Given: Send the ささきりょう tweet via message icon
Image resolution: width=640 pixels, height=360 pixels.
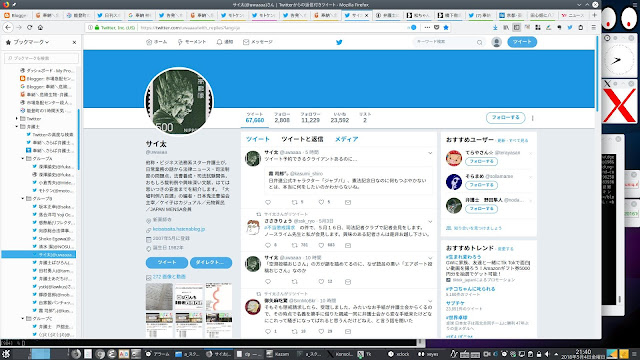Looking at the screenshot, I should (x=348, y=245).
